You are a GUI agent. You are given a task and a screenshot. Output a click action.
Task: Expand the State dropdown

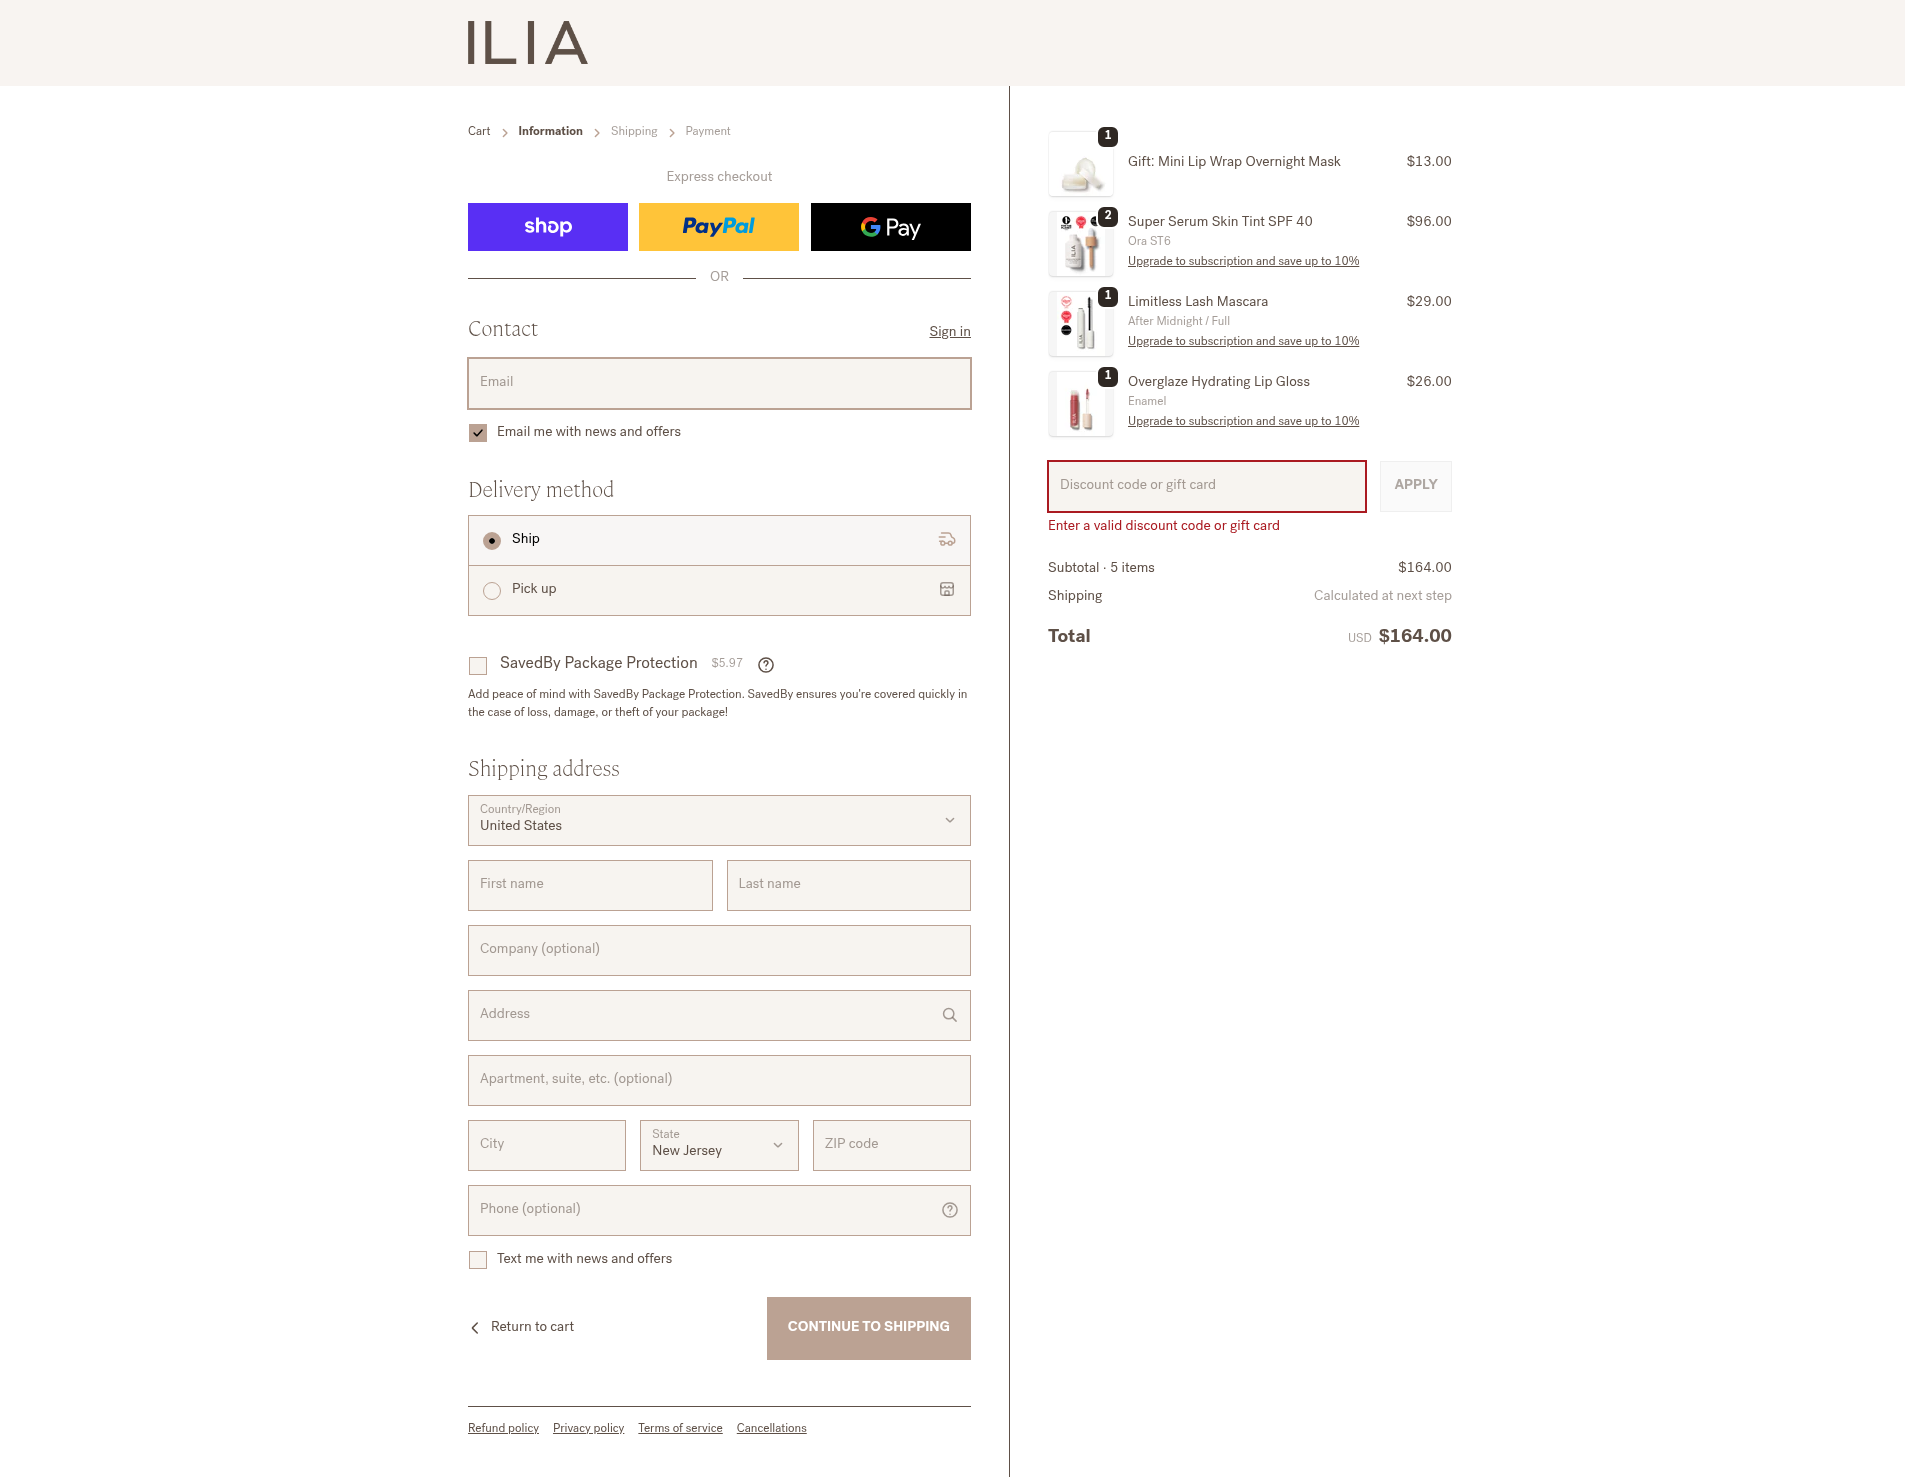coord(719,1145)
